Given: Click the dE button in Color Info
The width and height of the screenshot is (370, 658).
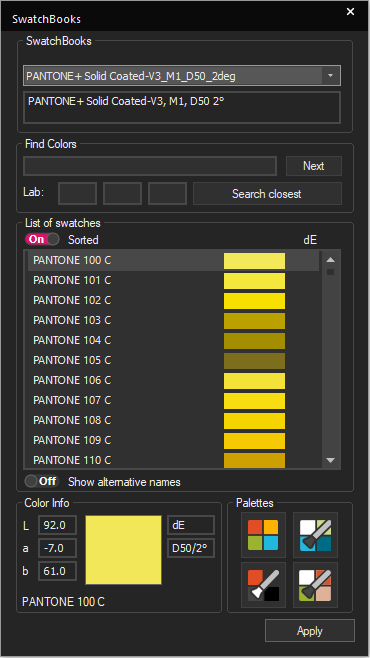Looking at the screenshot, I should point(191,525).
